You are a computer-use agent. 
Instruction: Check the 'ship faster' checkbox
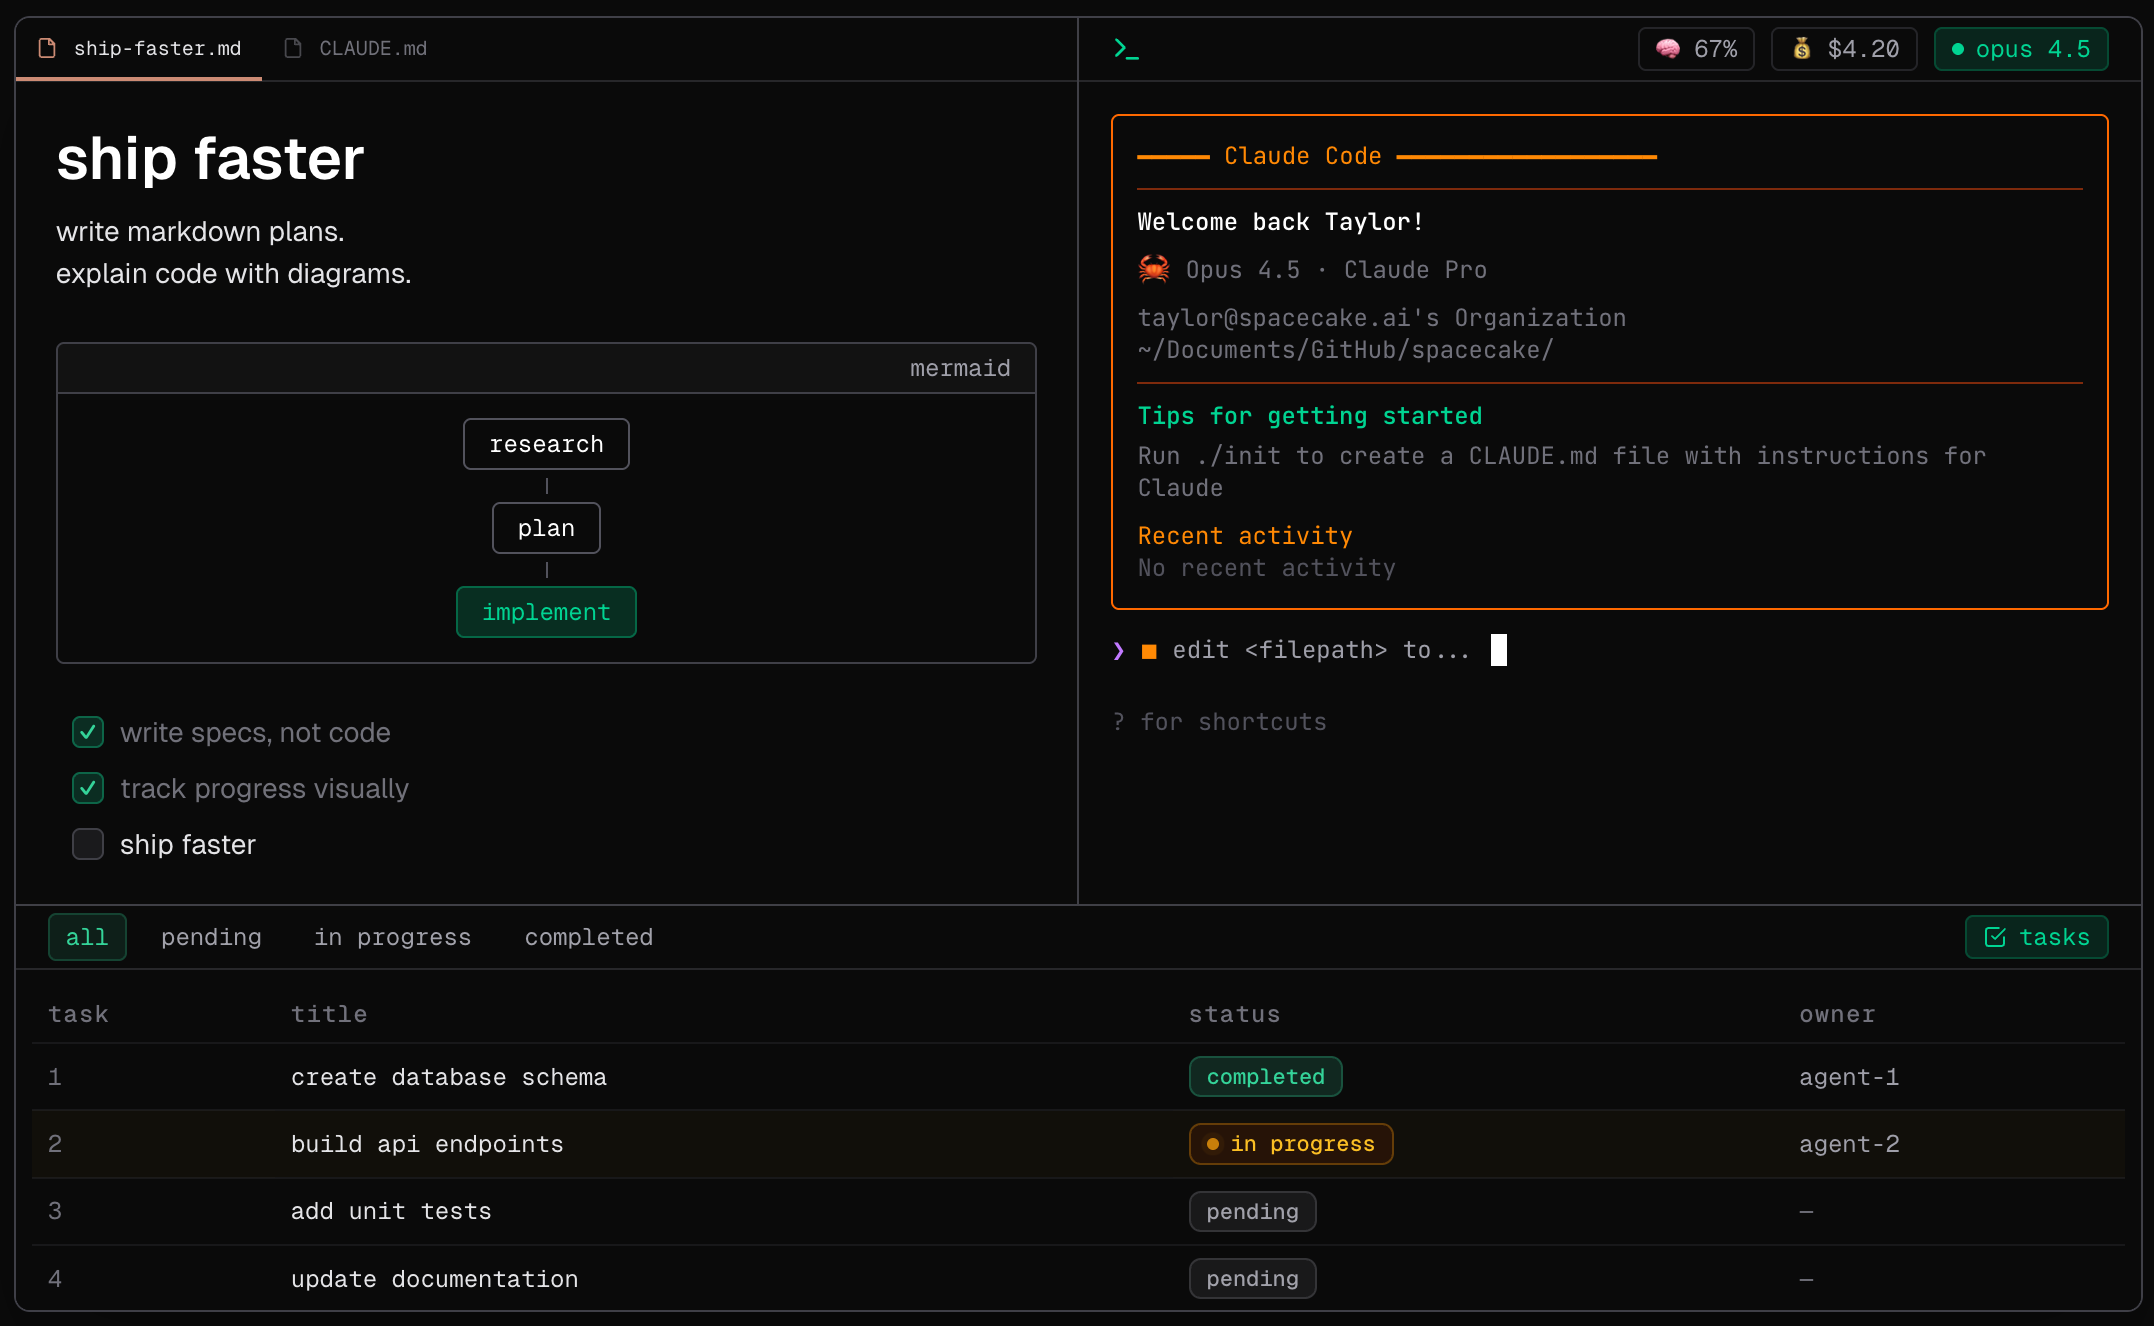87,844
